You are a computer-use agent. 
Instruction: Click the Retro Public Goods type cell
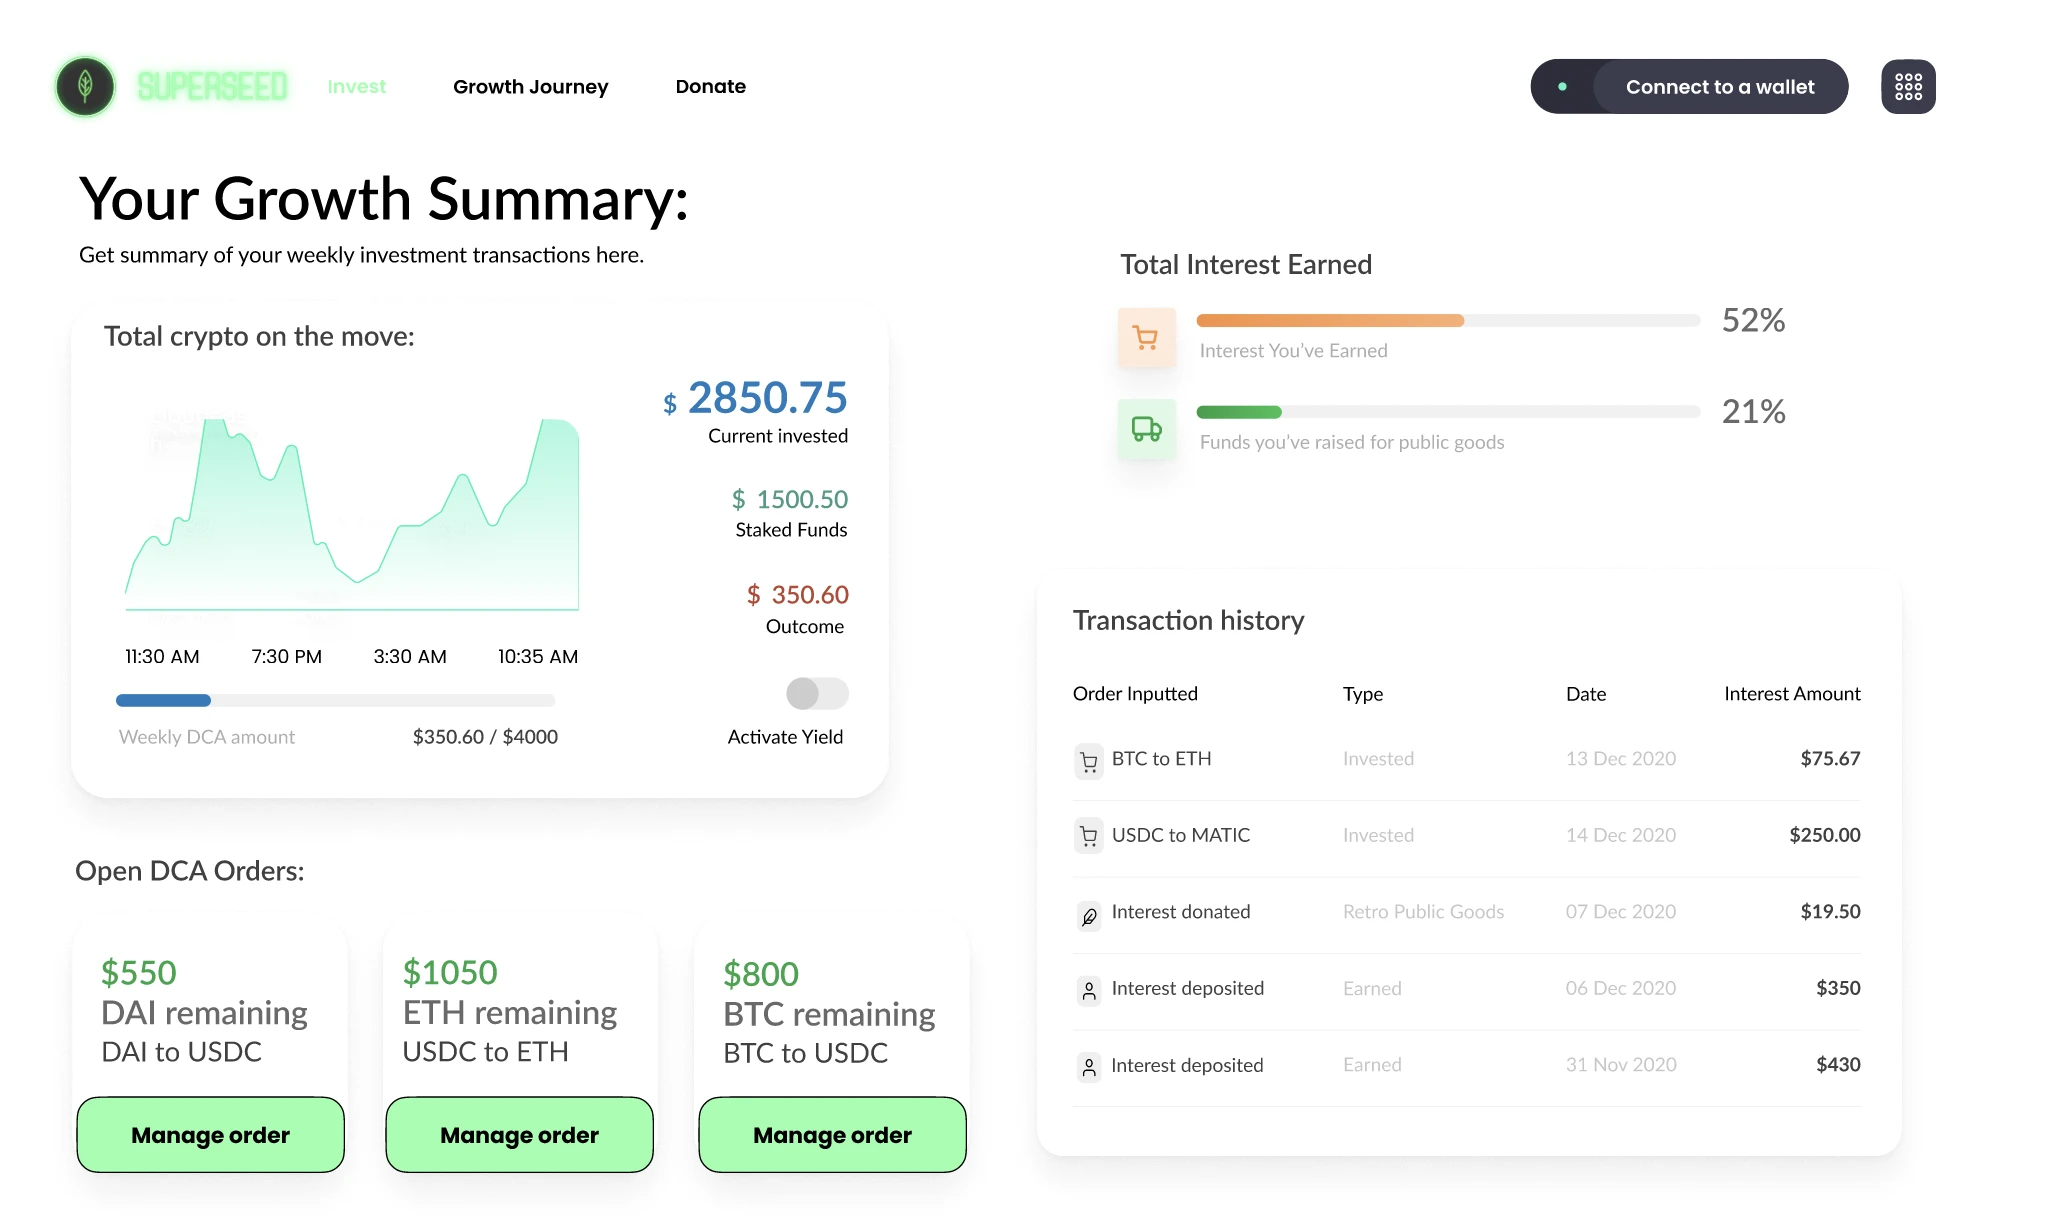pyautogui.click(x=1423, y=912)
